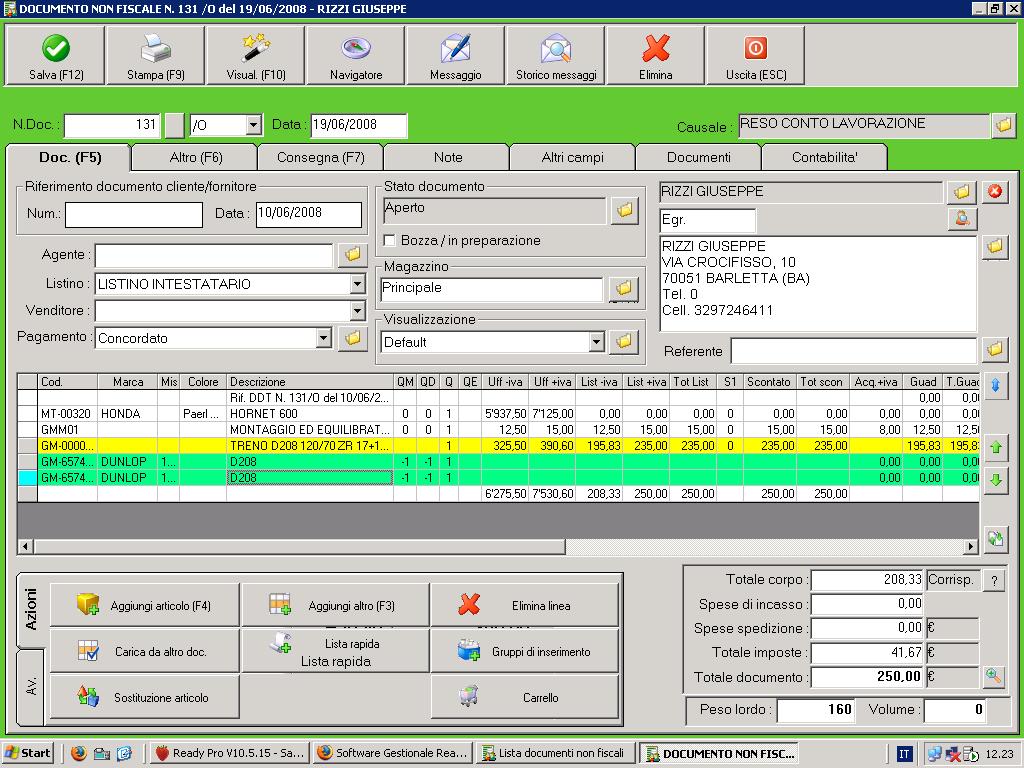
Task: Enable Bozza / in preparazione checkbox
Action: point(390,241)
